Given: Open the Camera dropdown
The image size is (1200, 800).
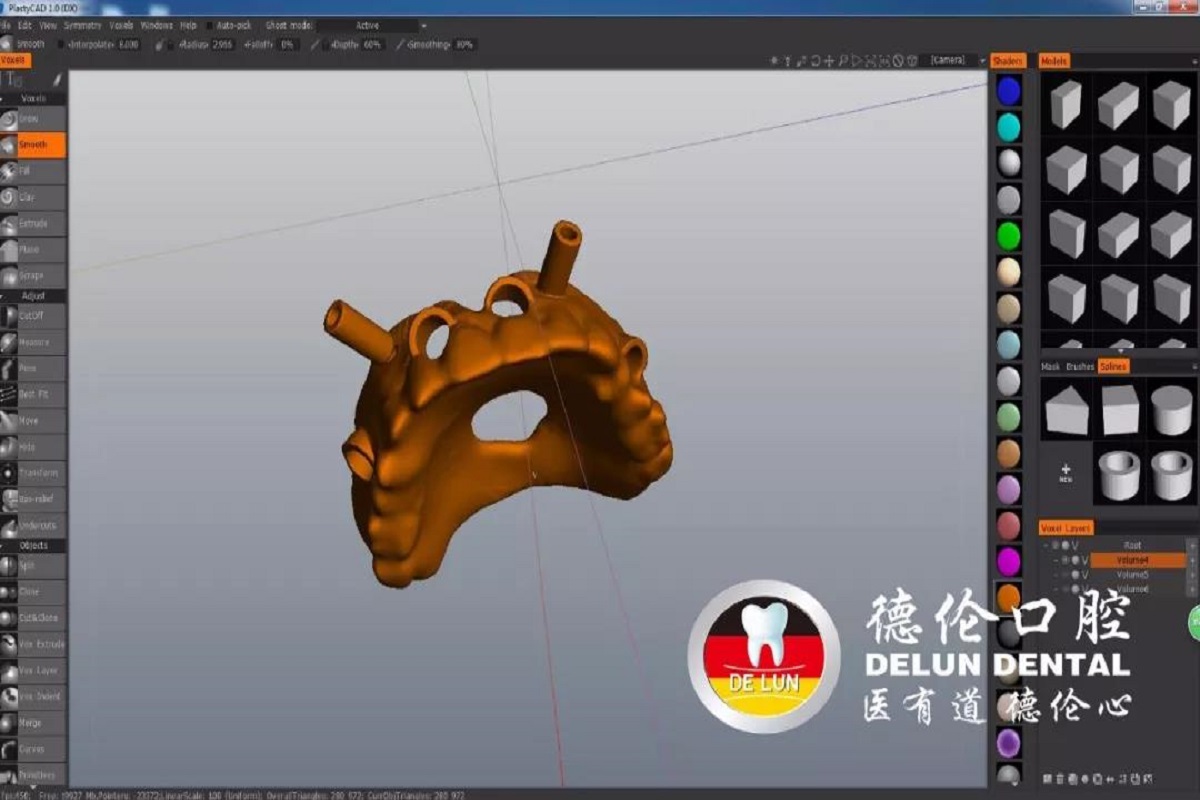Looking at the screenshot, I should point(955,60).
